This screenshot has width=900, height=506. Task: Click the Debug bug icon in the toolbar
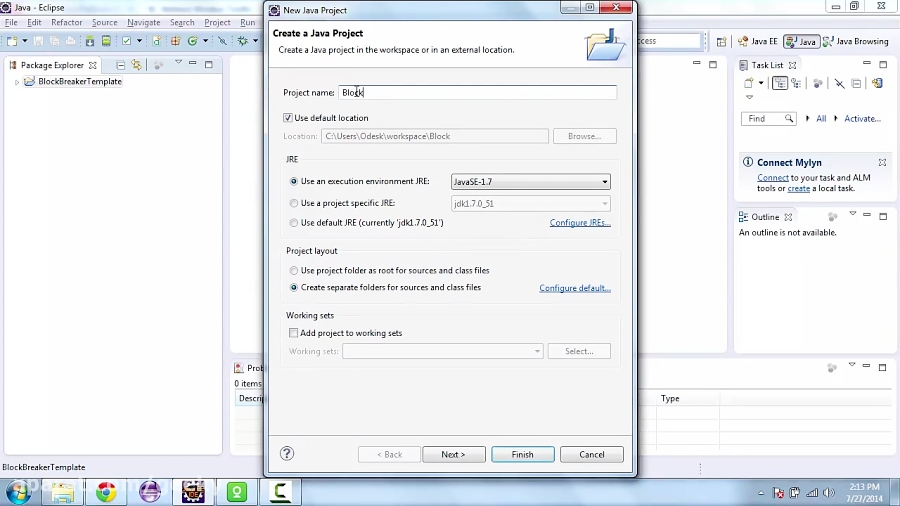[243, 41]
